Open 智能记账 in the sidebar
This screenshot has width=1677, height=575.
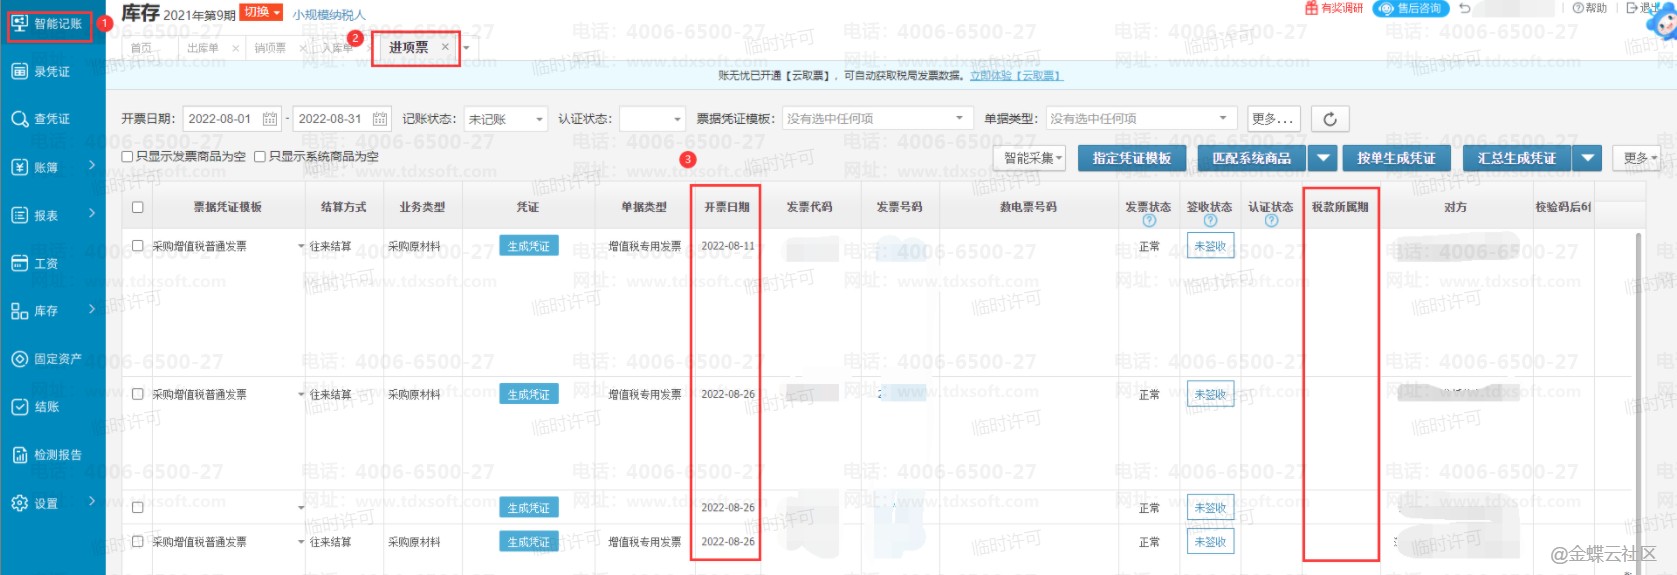48,24
